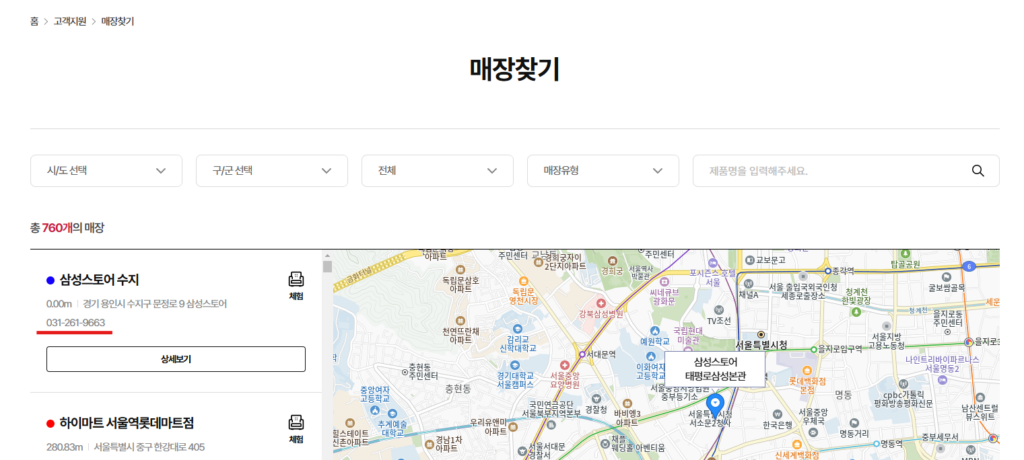This screenshot has height=460, width=1024.
Task: Click the 서대문역 station marker on the map
Action: point(582,354)
